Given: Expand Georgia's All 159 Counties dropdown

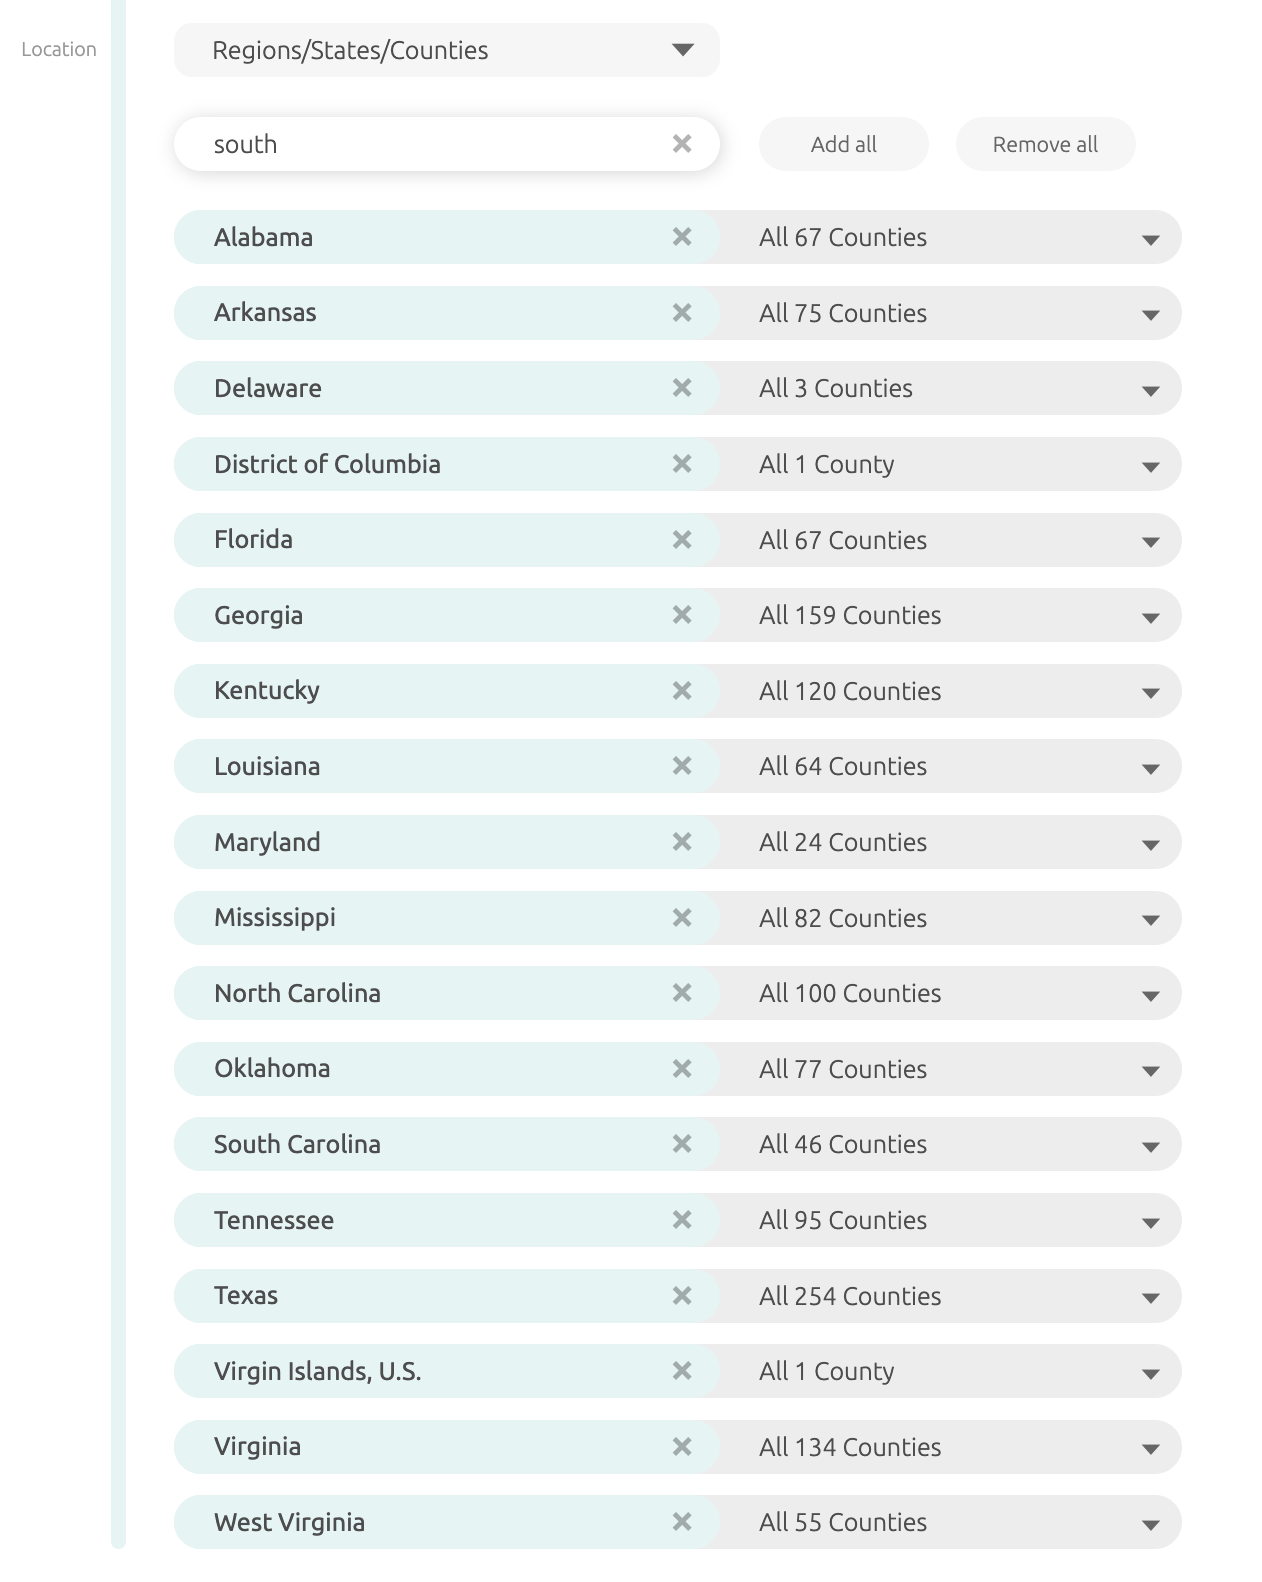Looking at the screenshot, I should 950,615.
